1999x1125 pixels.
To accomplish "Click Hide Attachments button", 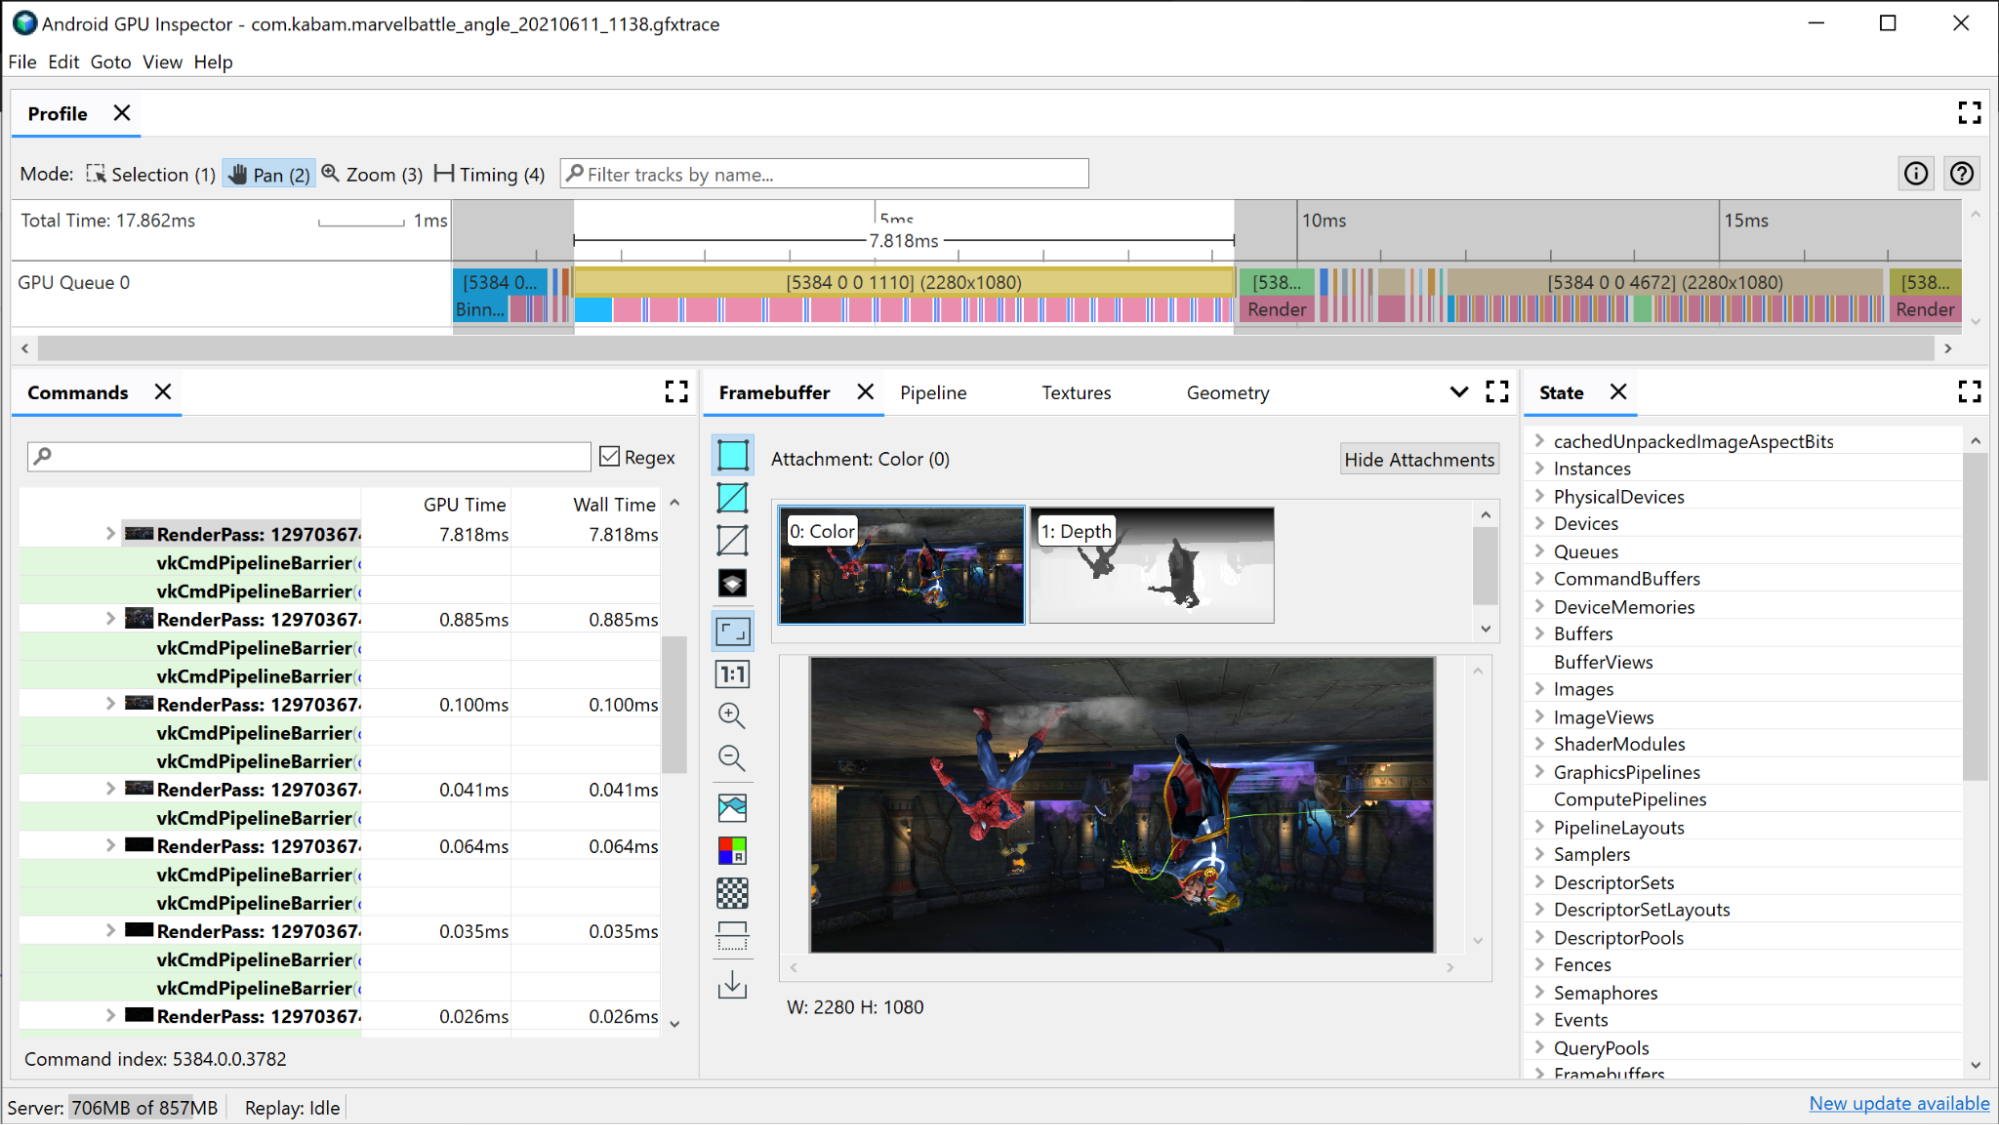I will tap(1417, 457).
